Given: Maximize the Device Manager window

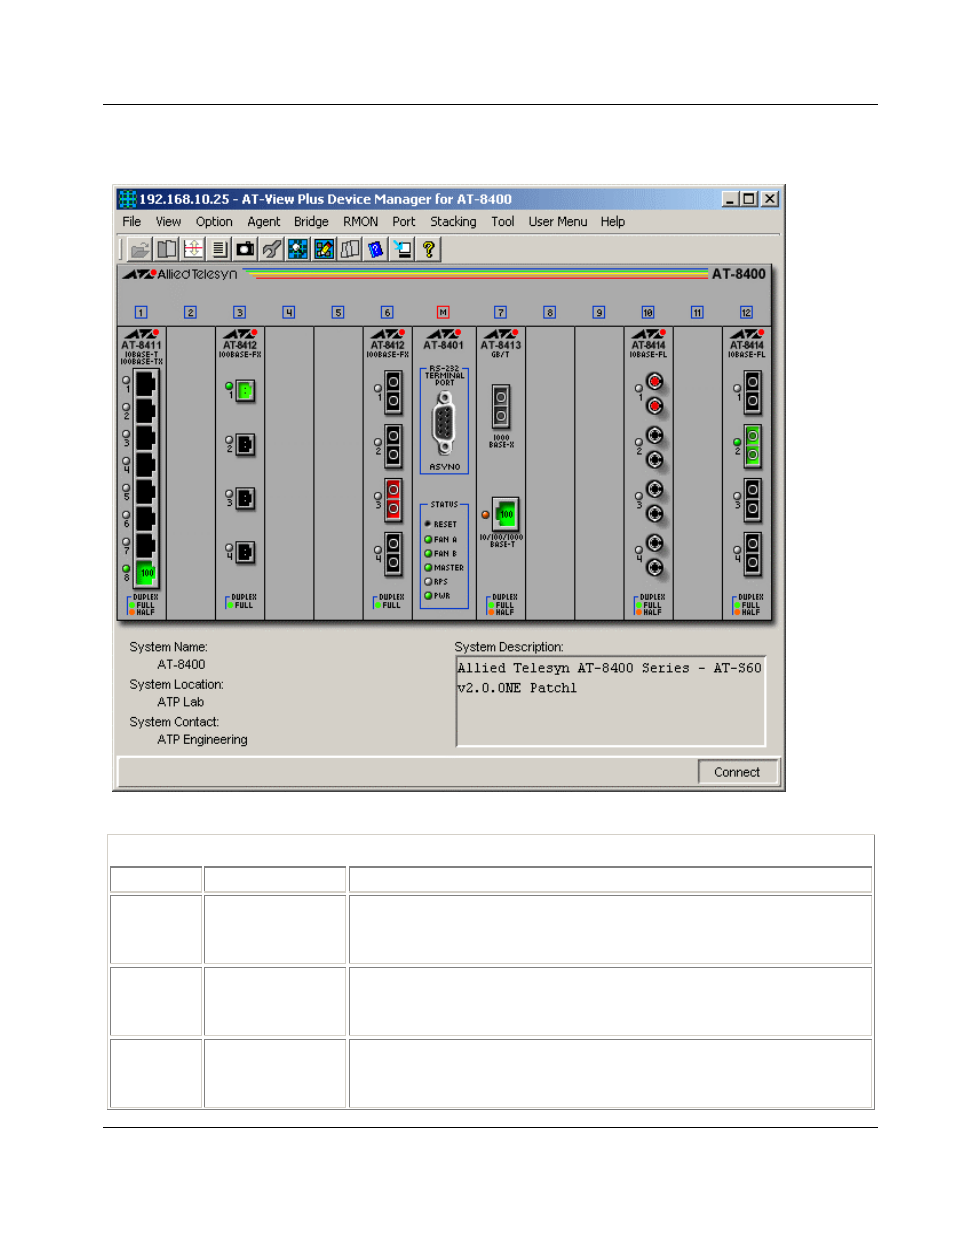Looking at the screenshot, I should click(x=749, y=199).
